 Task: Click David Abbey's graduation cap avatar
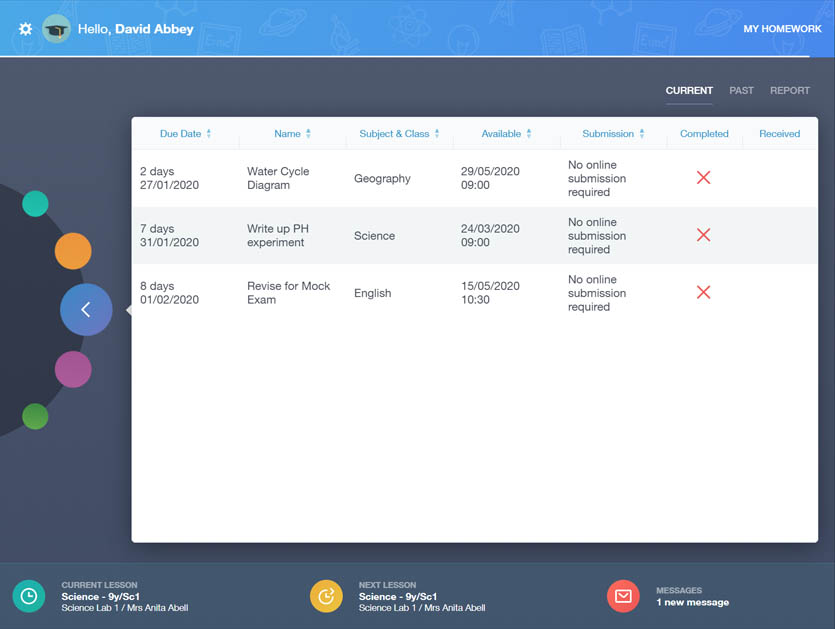56,29
